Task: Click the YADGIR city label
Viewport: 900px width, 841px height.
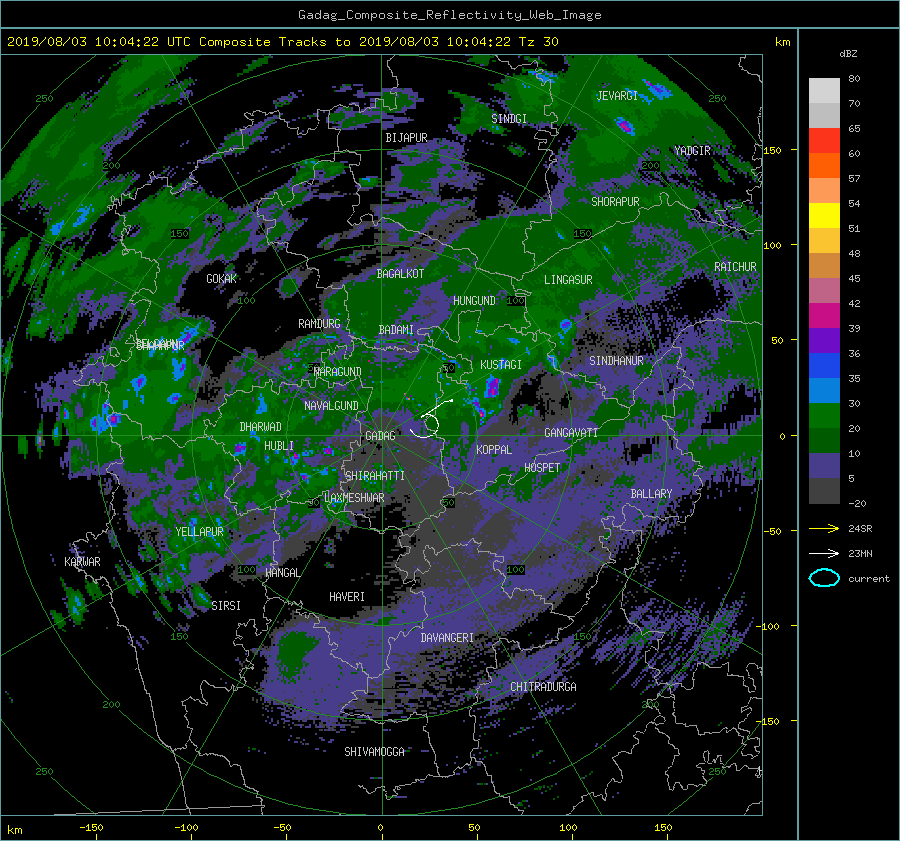Action: click(x=692, y=151)
